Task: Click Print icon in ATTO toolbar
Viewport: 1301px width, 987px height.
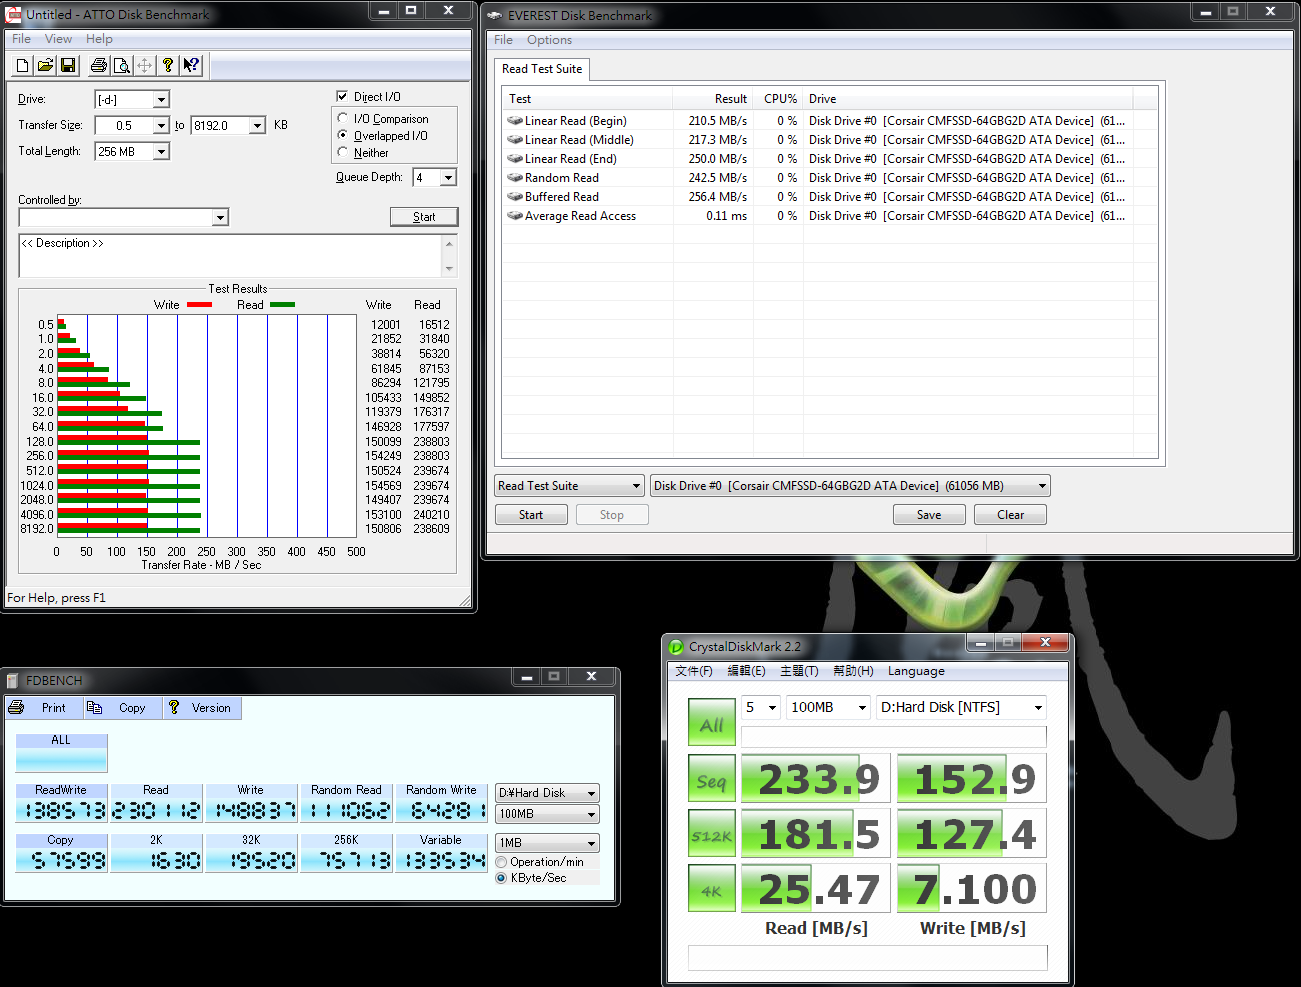Action: tap(98, 66)
